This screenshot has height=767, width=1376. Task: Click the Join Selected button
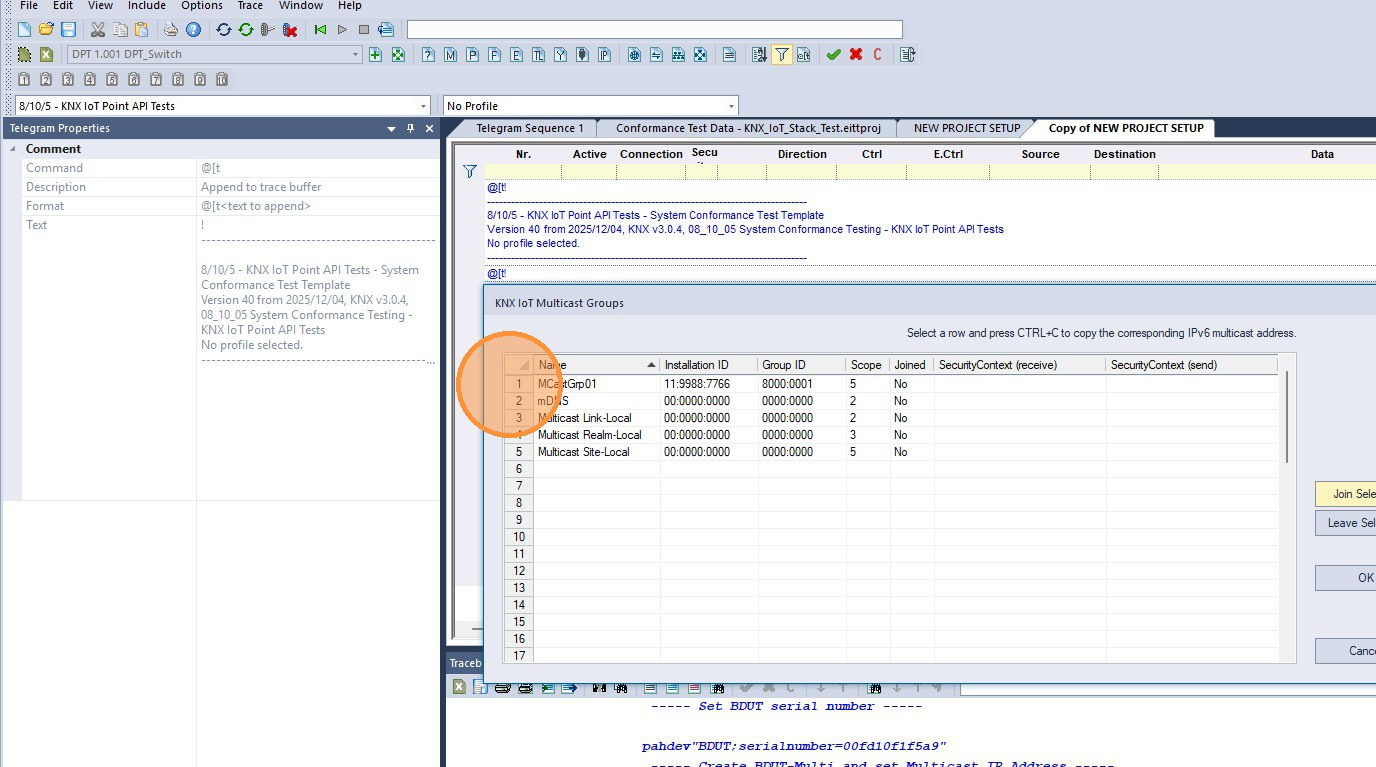tap(1346, 494)
